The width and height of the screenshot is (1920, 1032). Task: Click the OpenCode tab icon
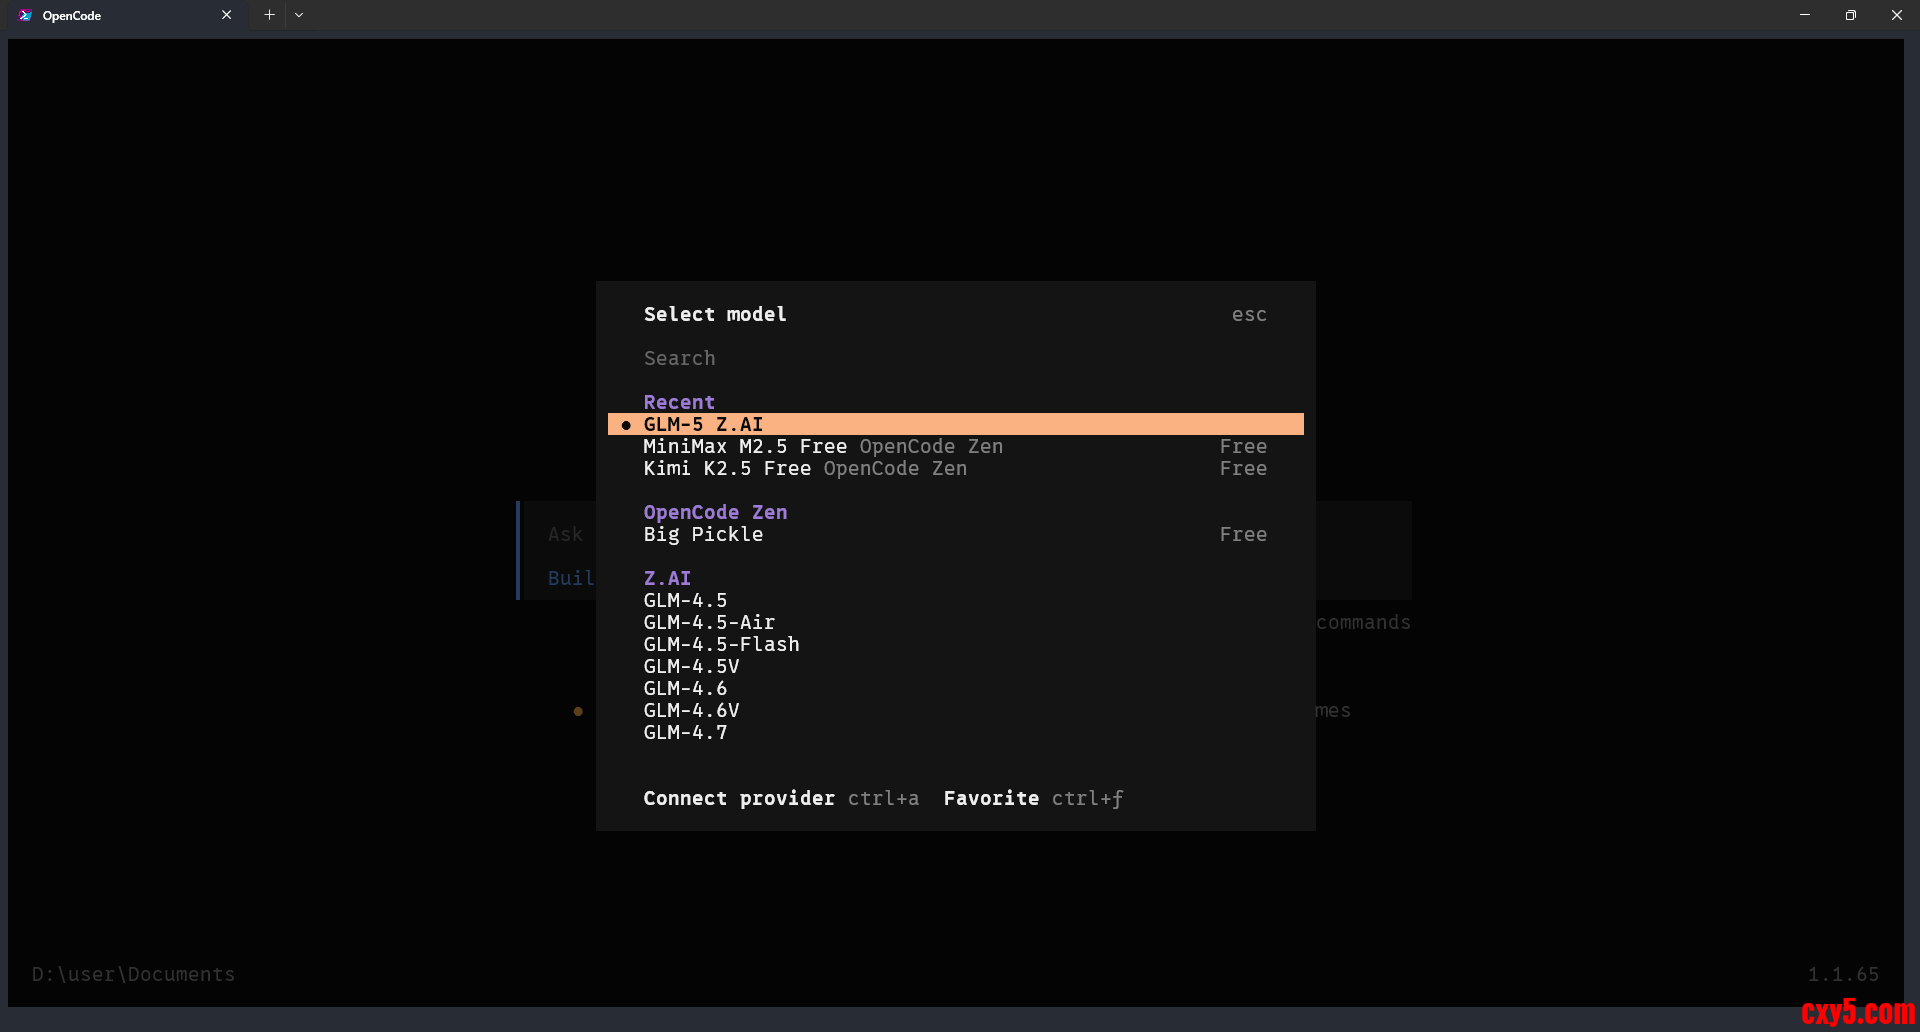pyautogui.click(x=25, y=15)
